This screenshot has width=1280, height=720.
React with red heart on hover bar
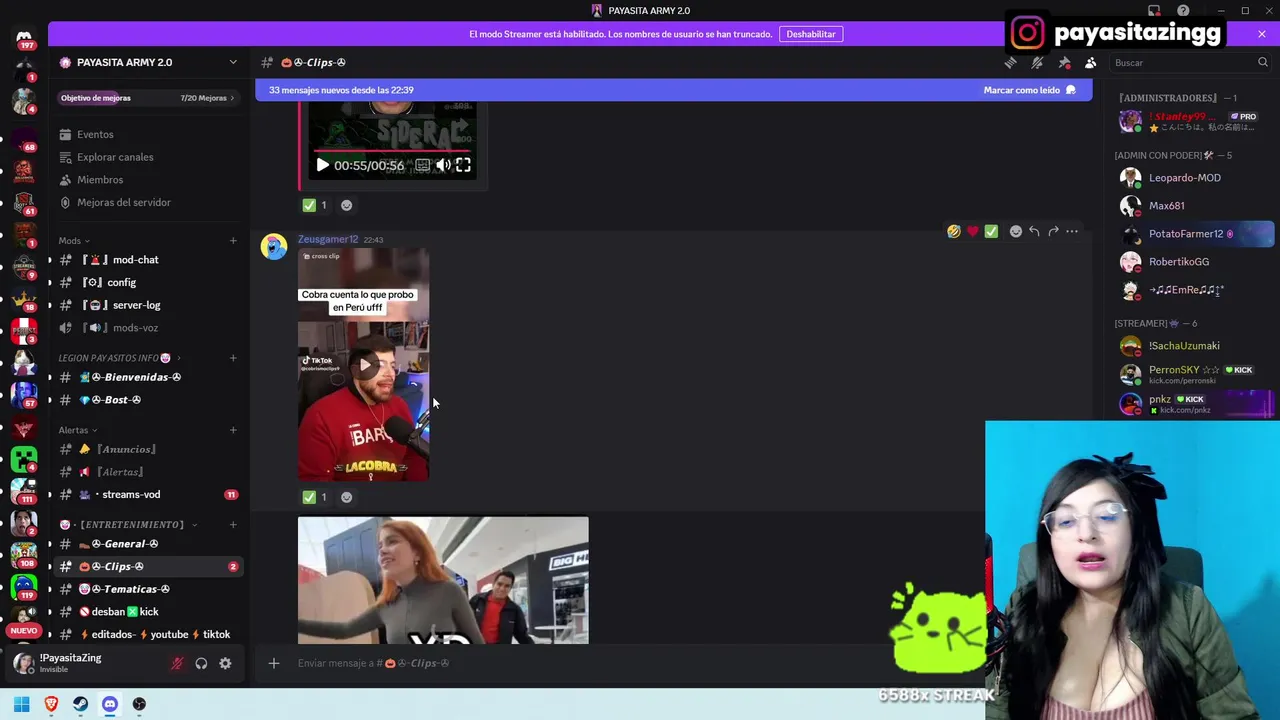coord(972,231)
